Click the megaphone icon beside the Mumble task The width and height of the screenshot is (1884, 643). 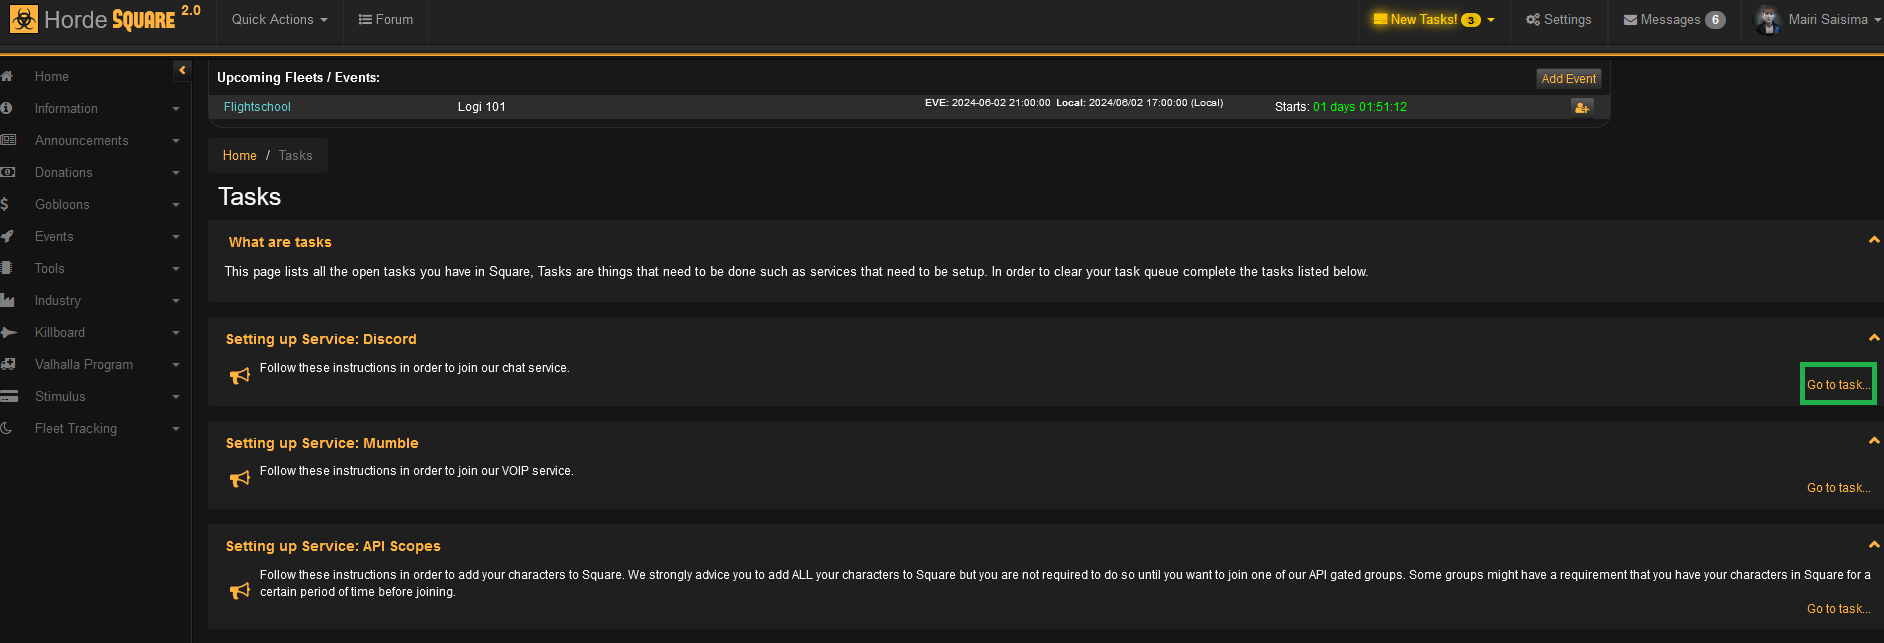coord(240,479)
